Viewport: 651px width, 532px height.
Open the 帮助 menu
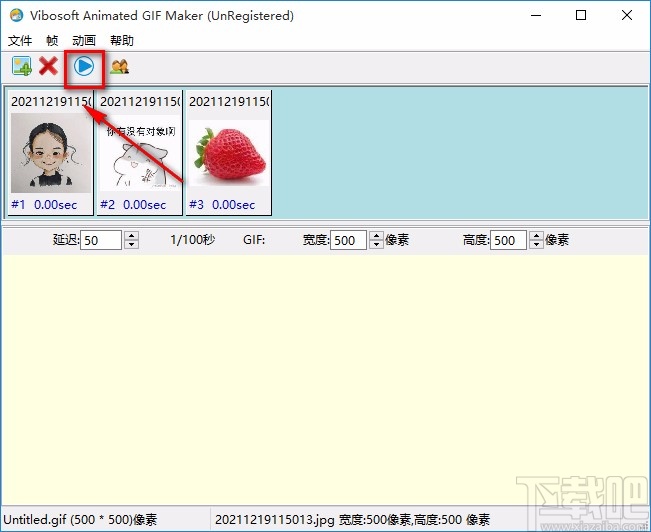coord(122,41)
